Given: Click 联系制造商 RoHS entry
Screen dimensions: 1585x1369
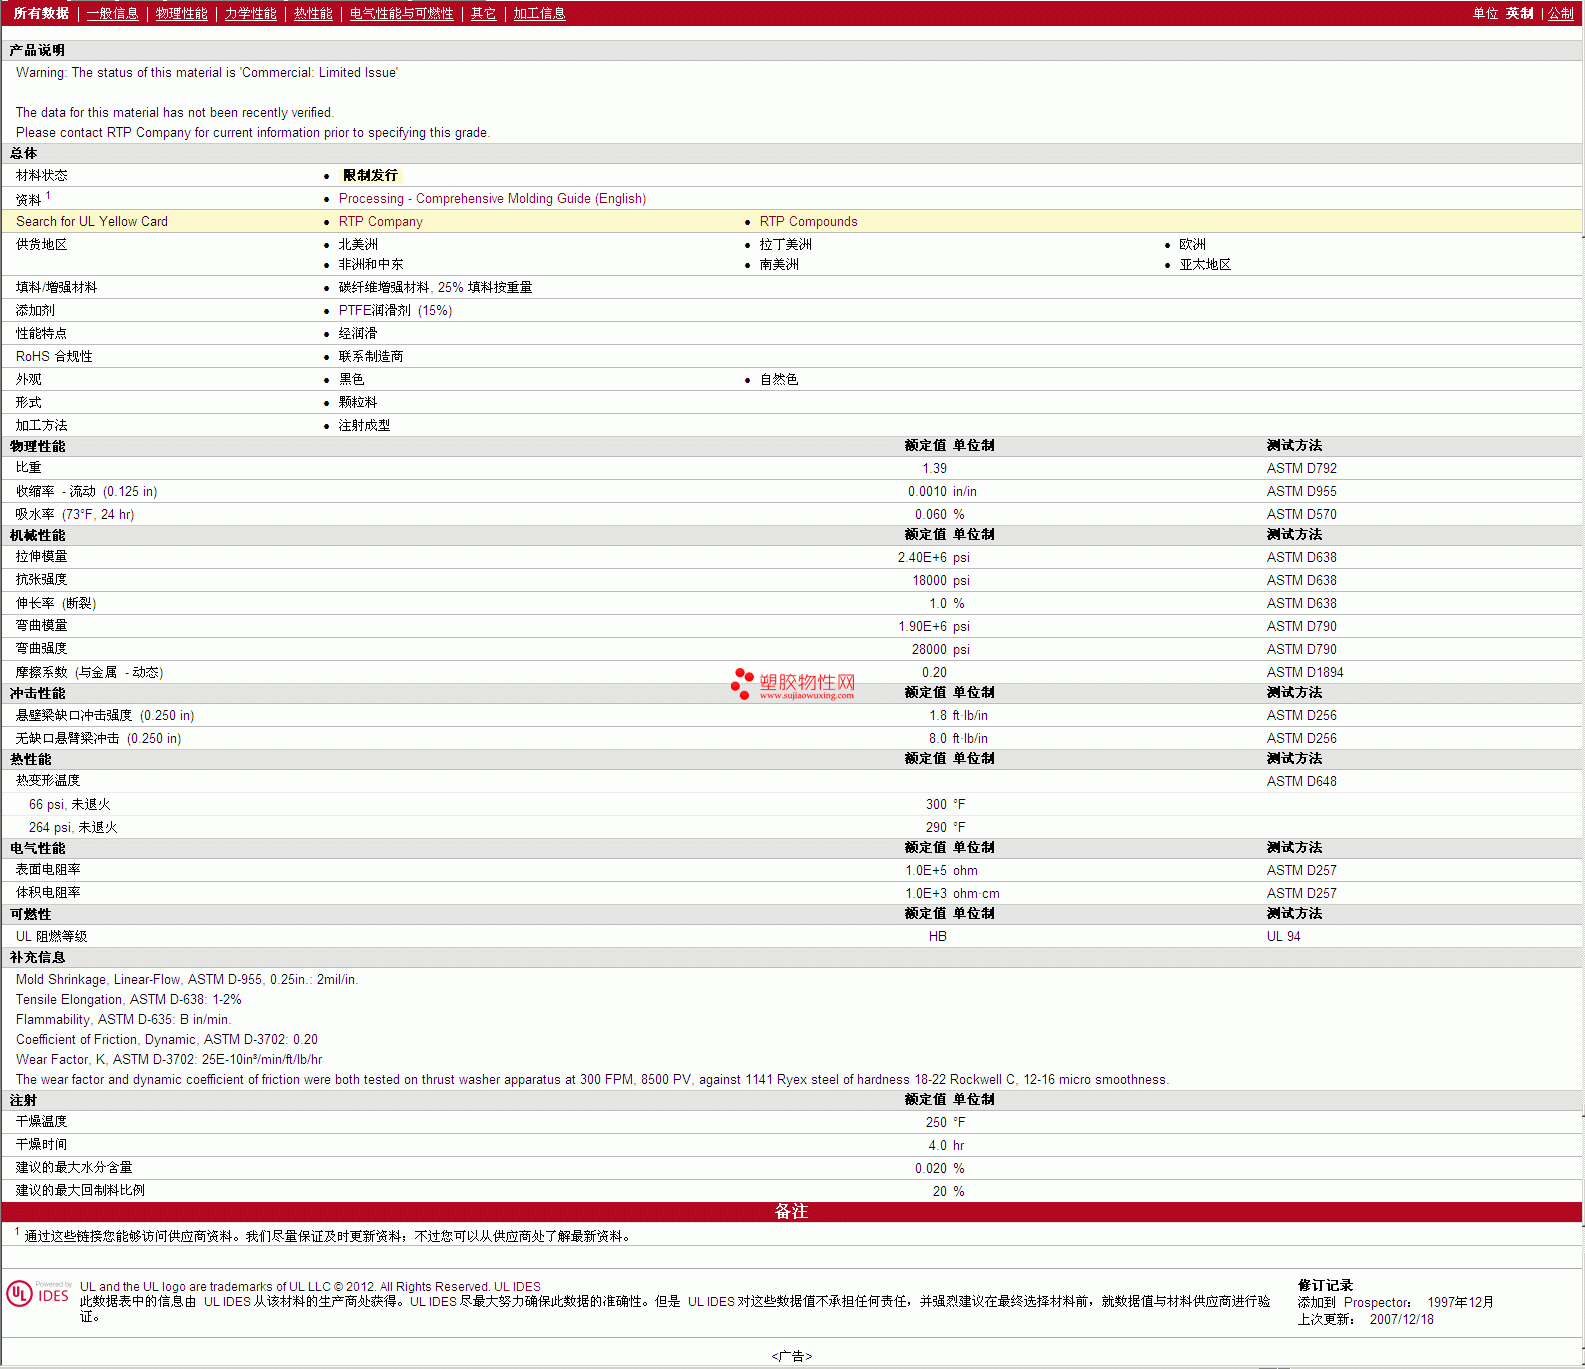Looking at the screenshot, I should click(371, 356).
